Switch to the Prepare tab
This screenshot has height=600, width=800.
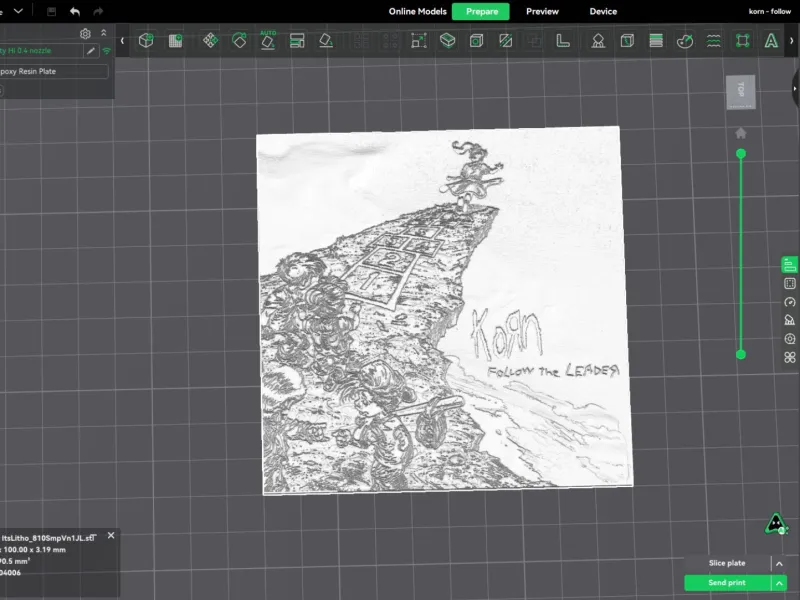coord(481,11)
